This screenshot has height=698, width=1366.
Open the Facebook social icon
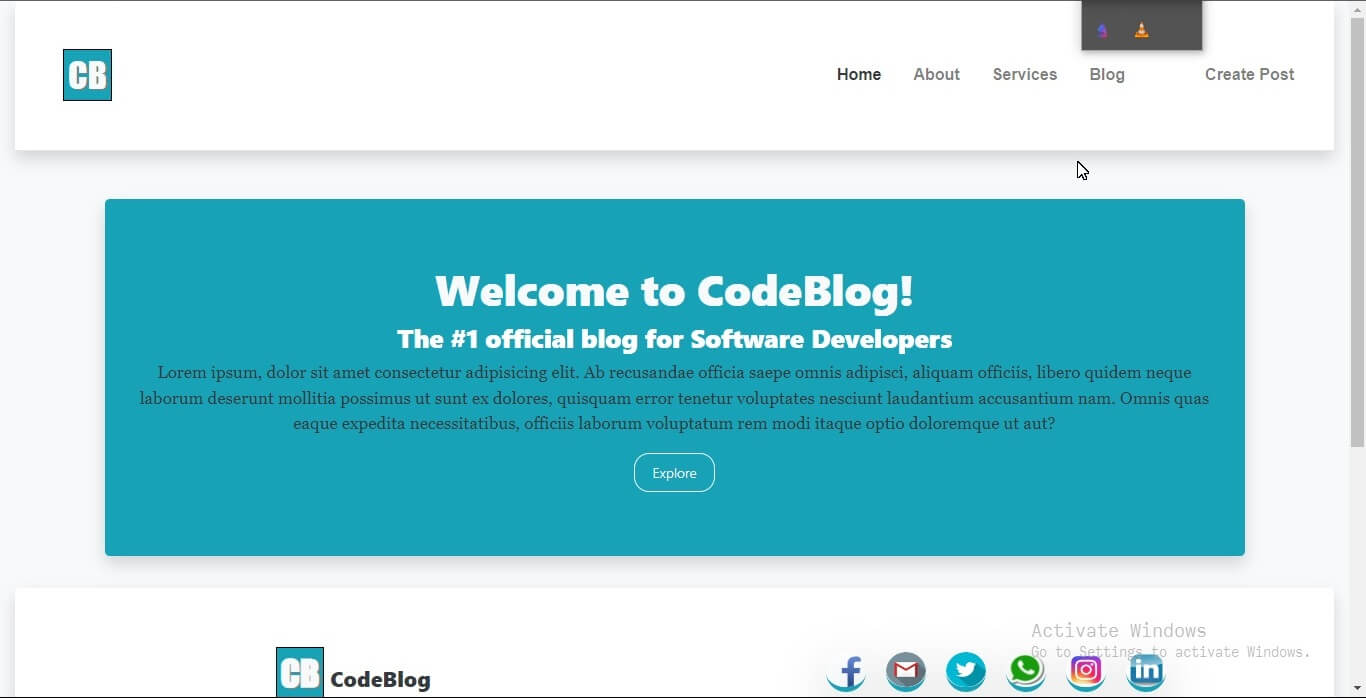846,671
